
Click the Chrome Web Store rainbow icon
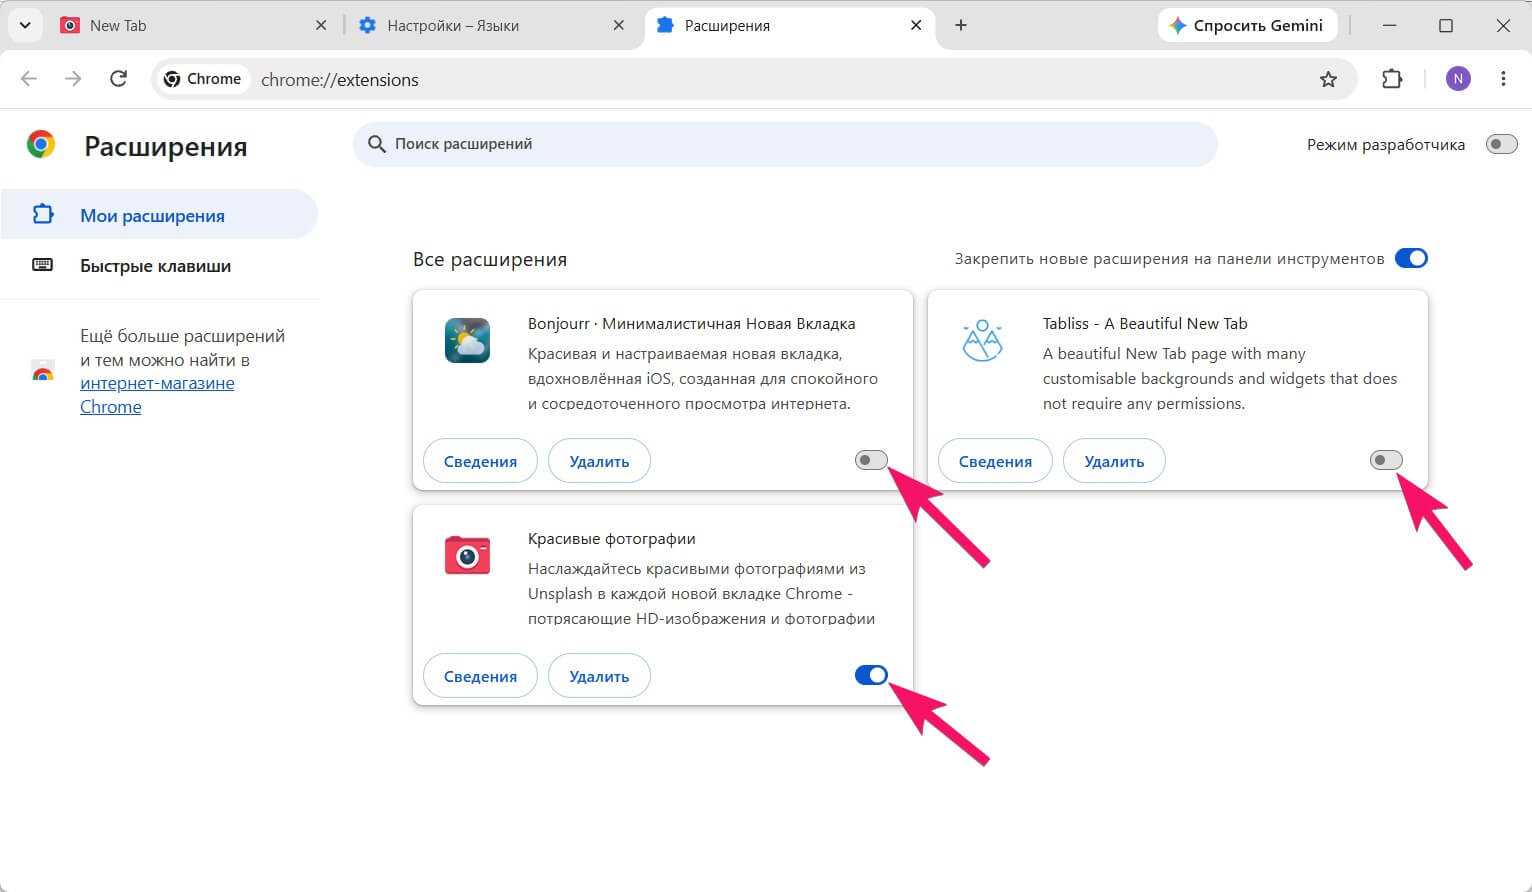click(43, 372)
